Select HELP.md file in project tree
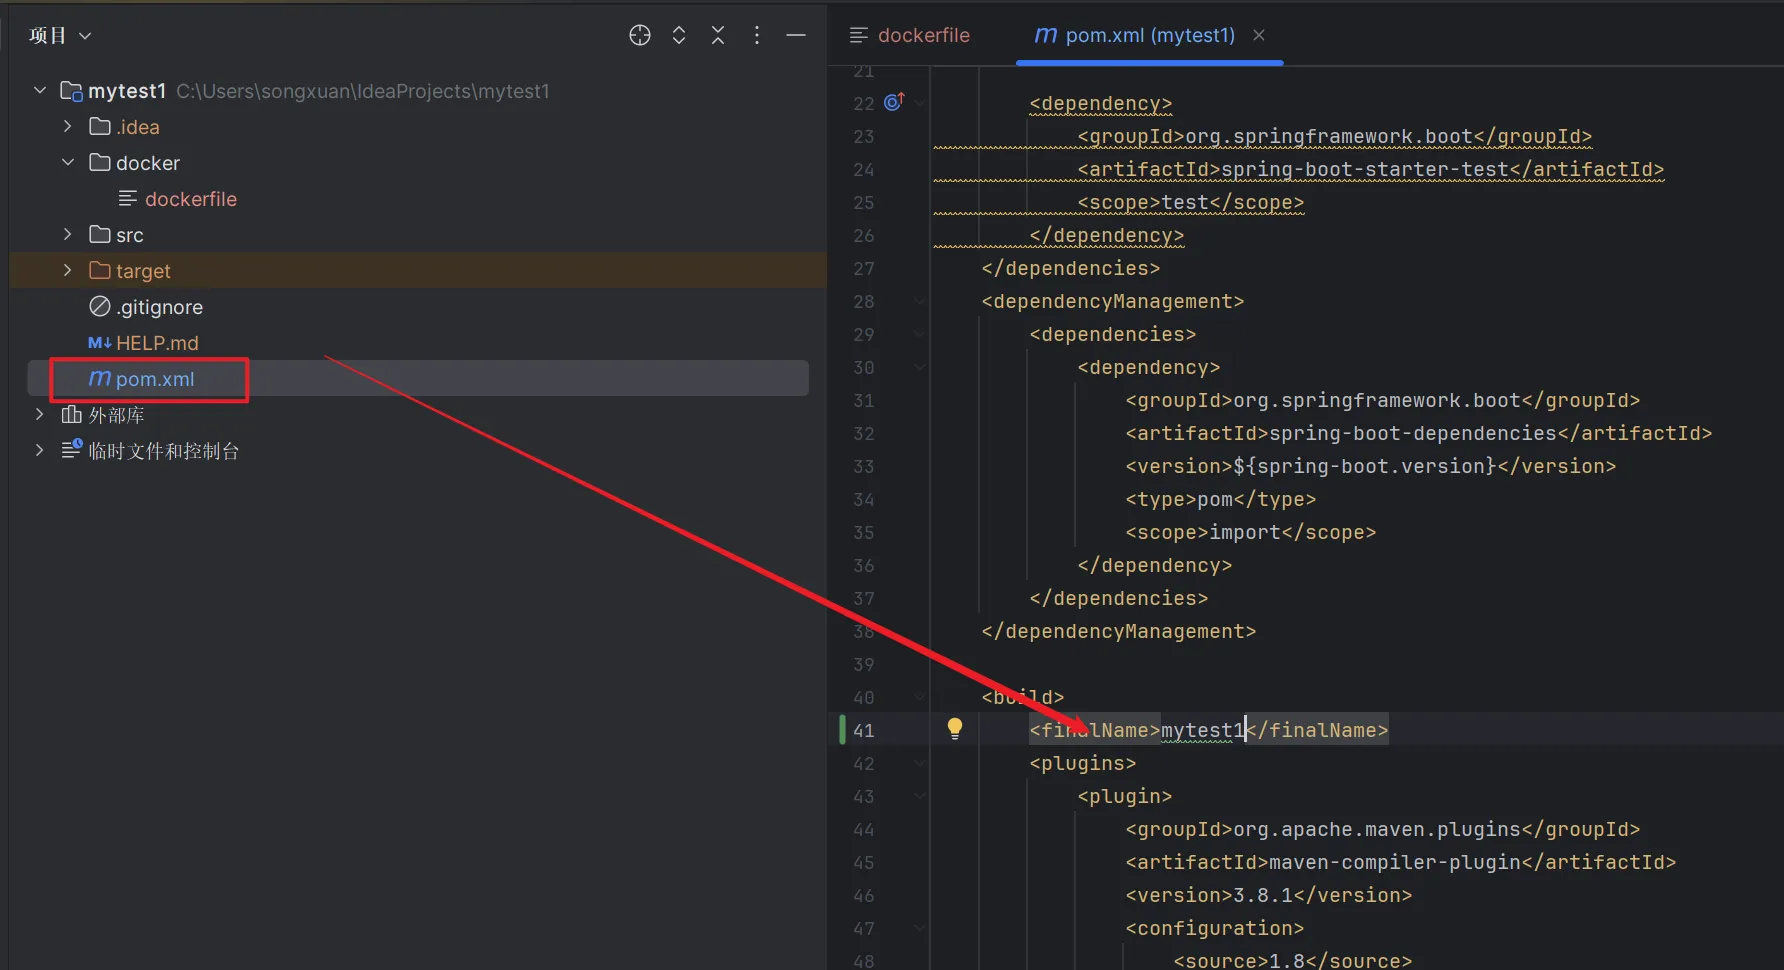The image size is (1784, 970). [x=156, y=343]
